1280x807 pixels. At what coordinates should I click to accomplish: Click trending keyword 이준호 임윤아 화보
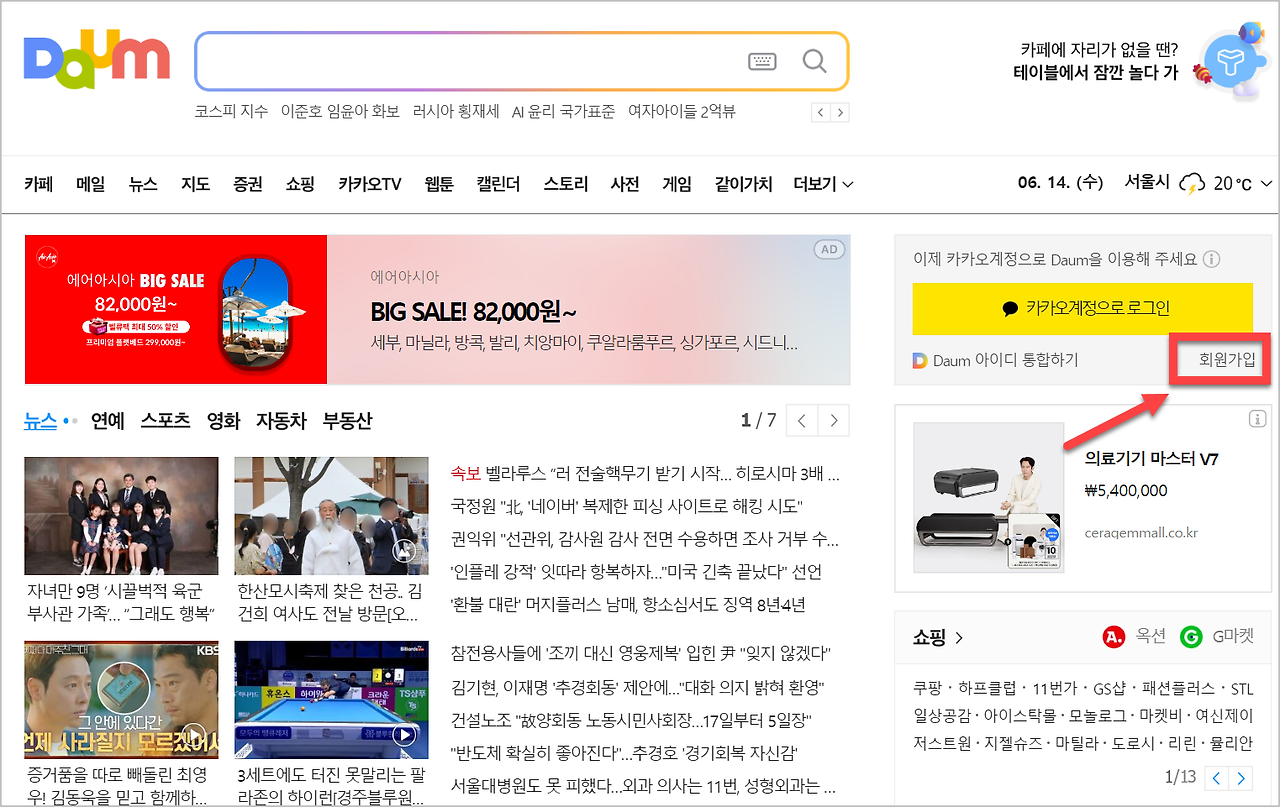[340, 112]
